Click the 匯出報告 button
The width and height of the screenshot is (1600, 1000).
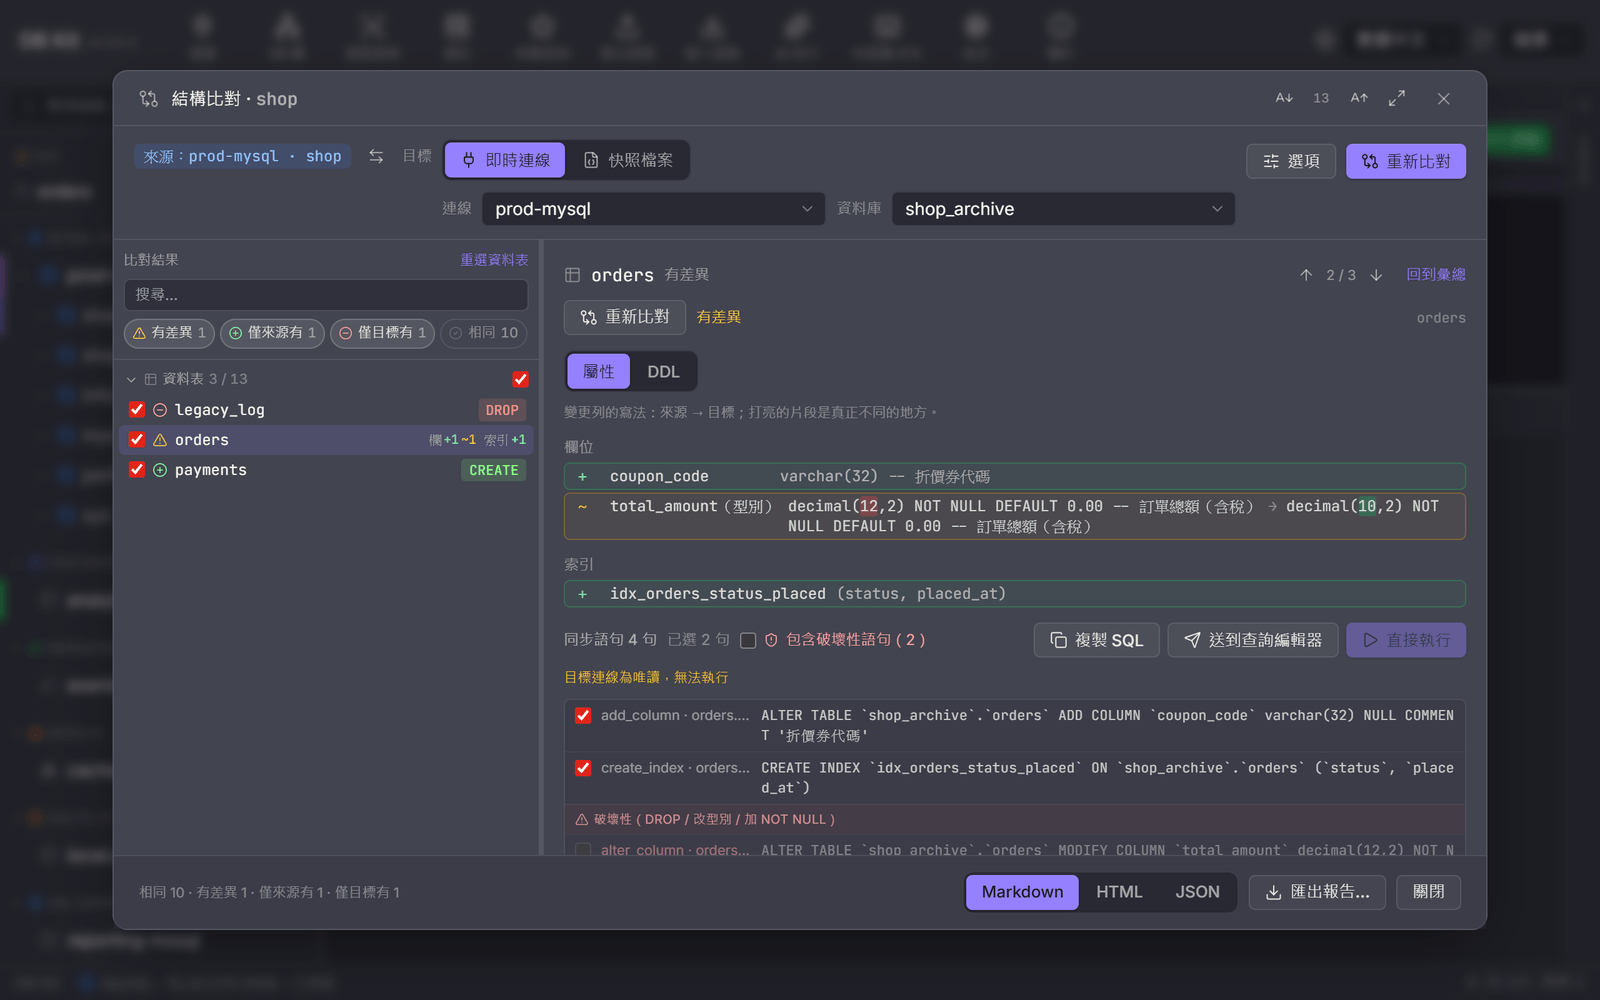tap(1317, 892)
